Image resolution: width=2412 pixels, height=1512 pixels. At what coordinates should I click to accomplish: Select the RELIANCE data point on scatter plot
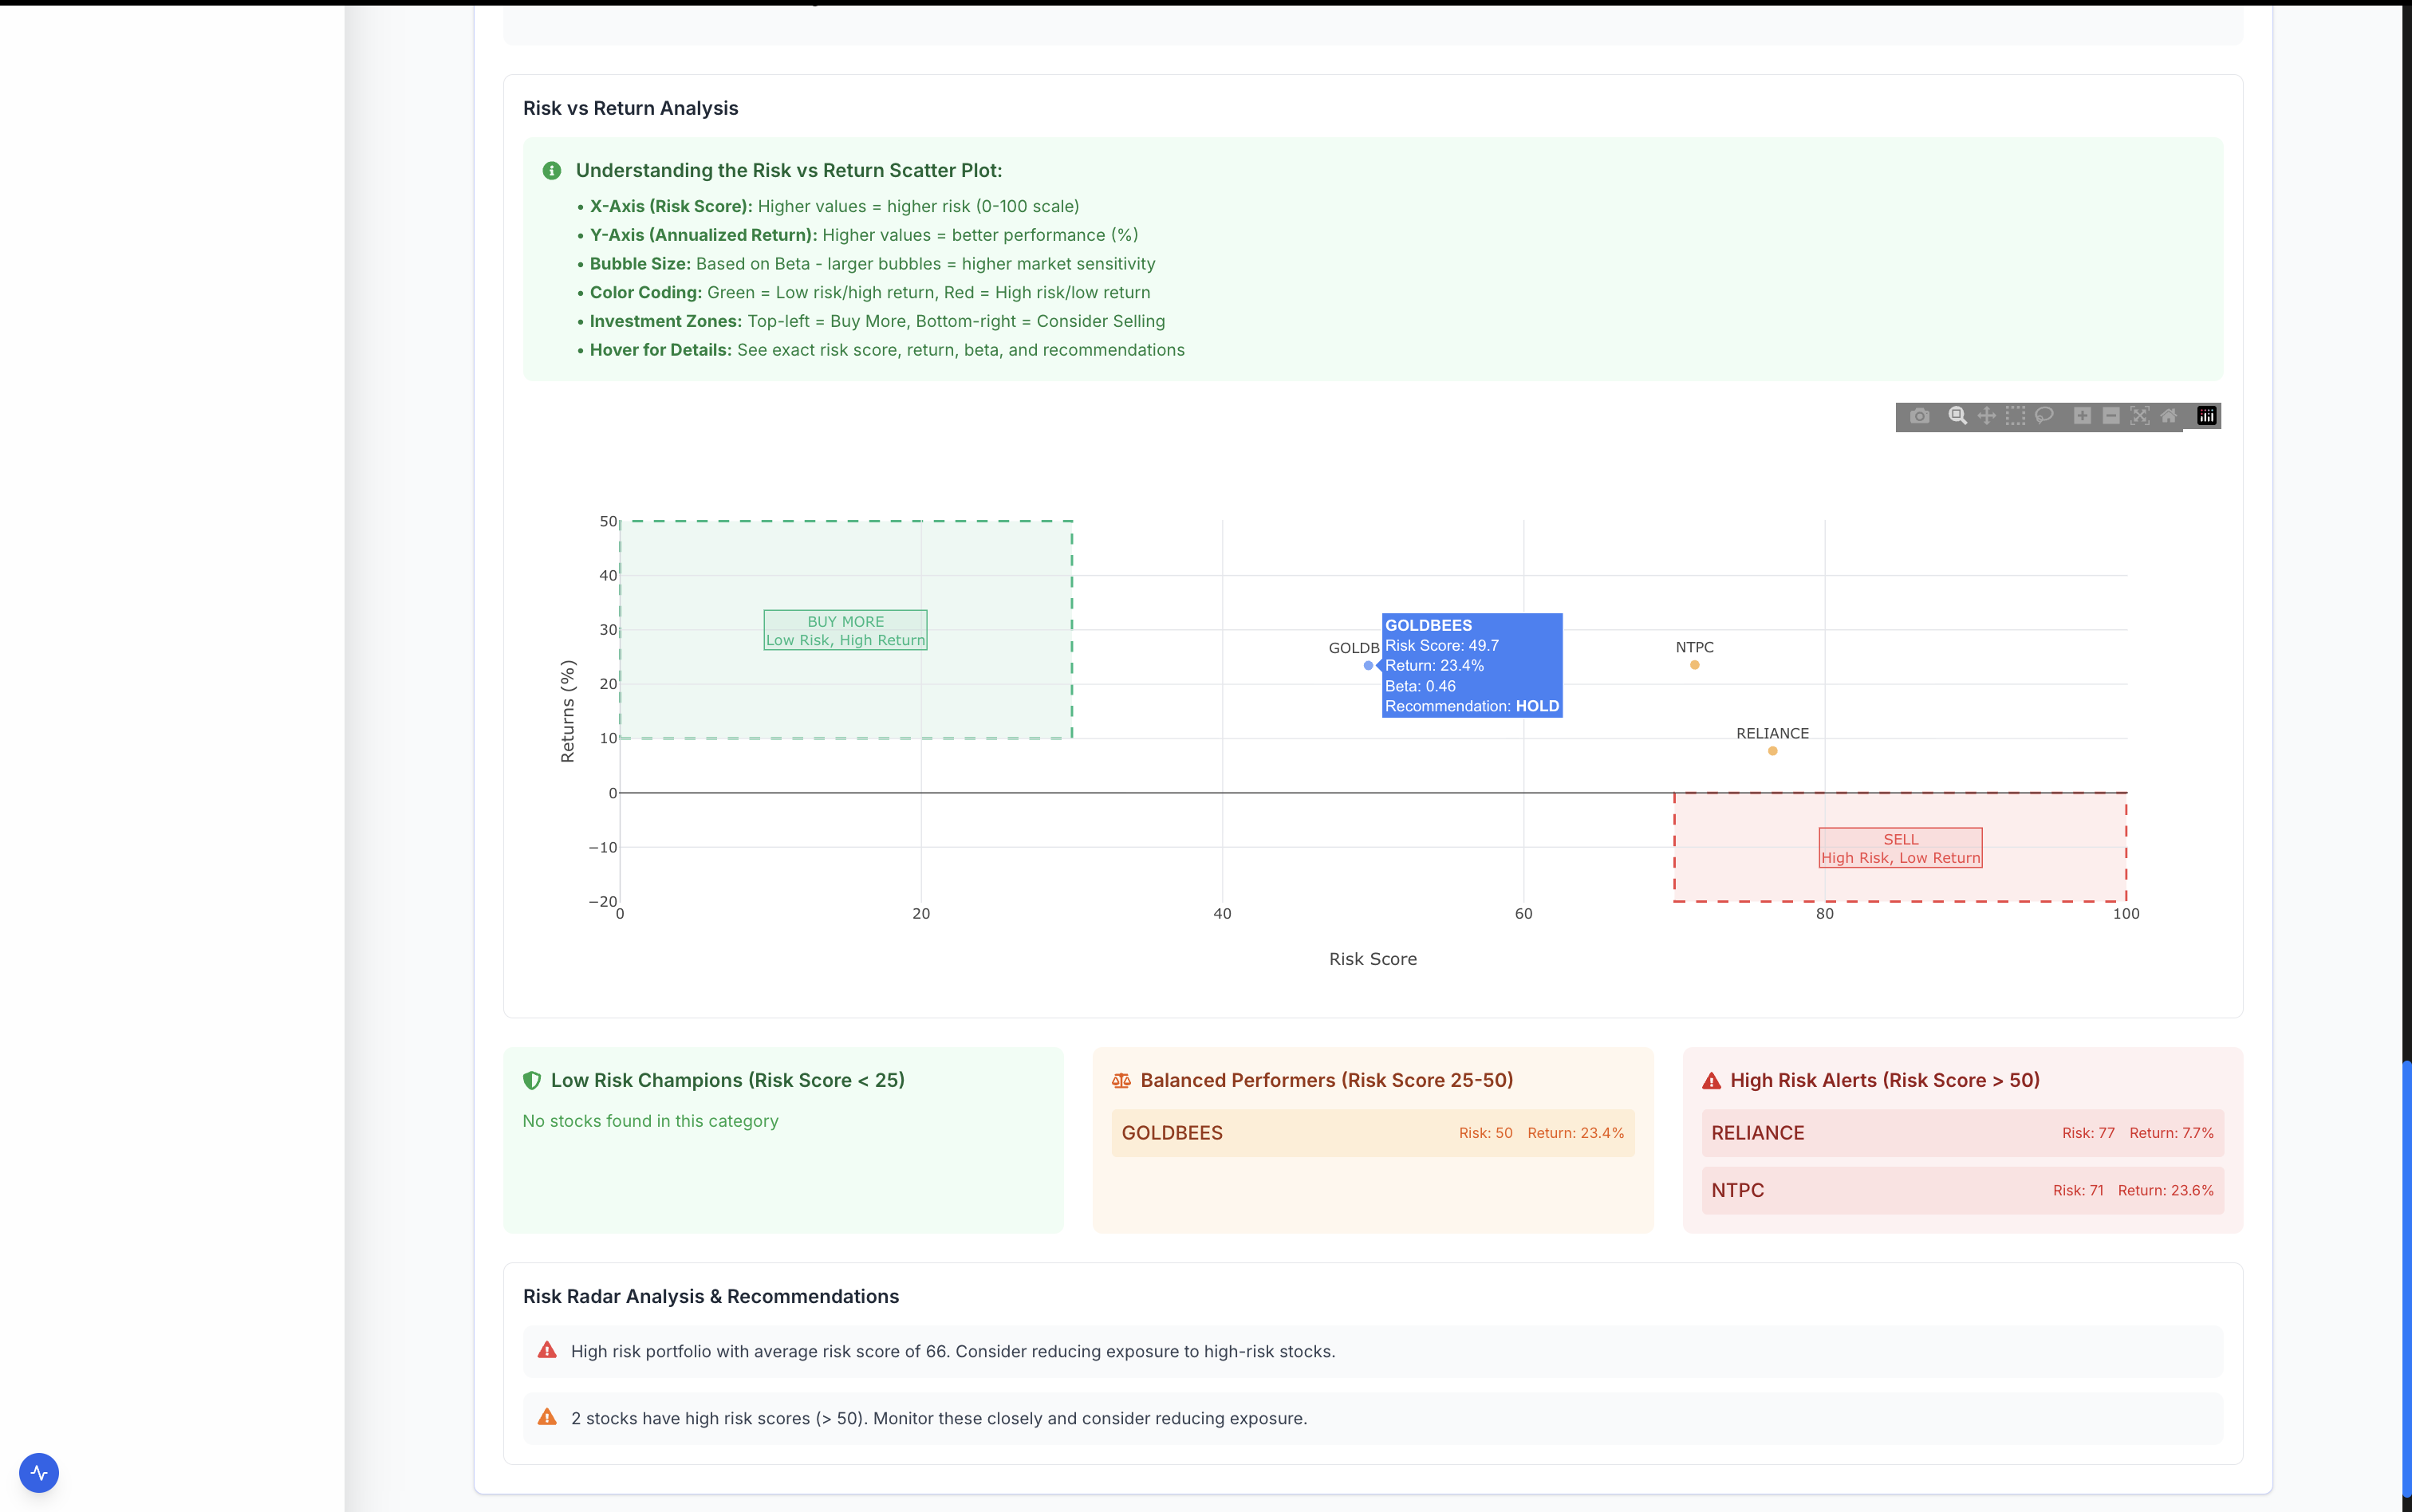coord(1772,751)
